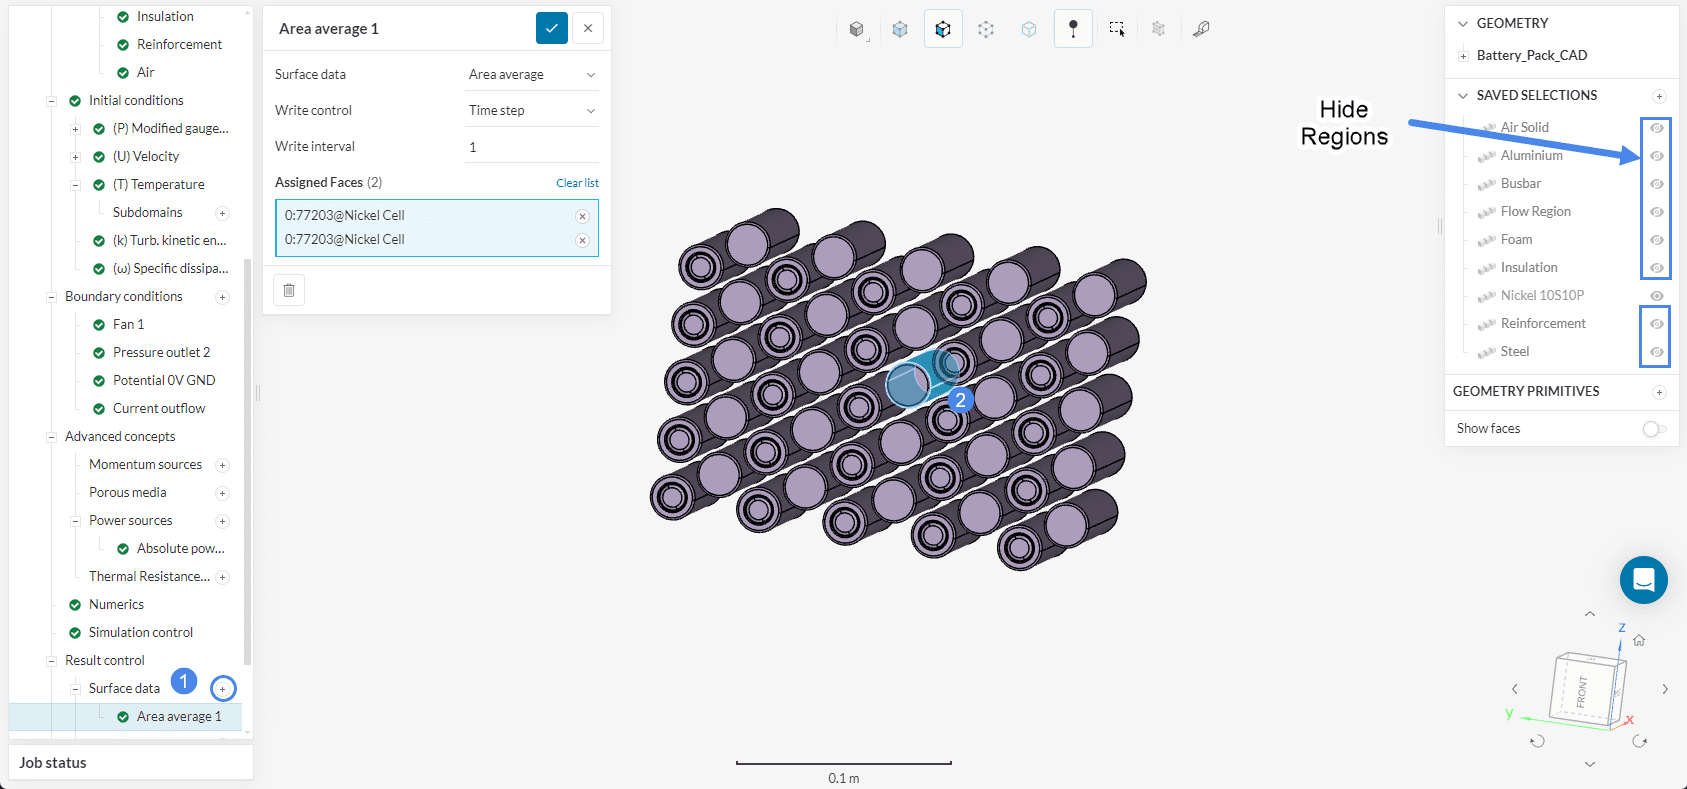Select Simulation control in the tree
The width and height of the screenshot is (1687, 789).
(x=140, y=632)
